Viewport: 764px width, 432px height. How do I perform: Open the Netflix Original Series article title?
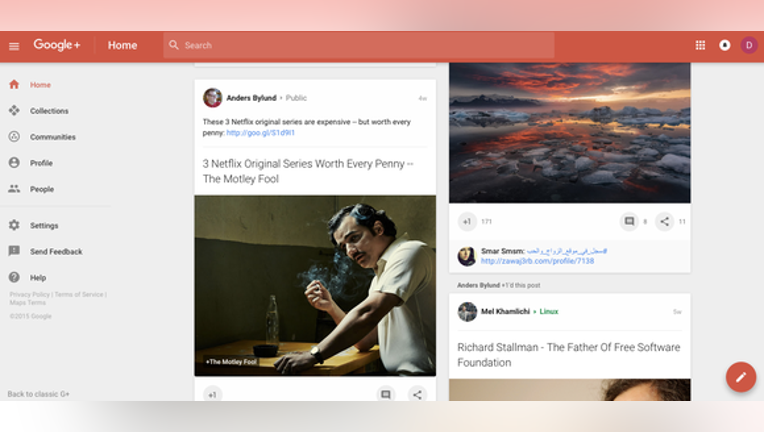(308, 171)
